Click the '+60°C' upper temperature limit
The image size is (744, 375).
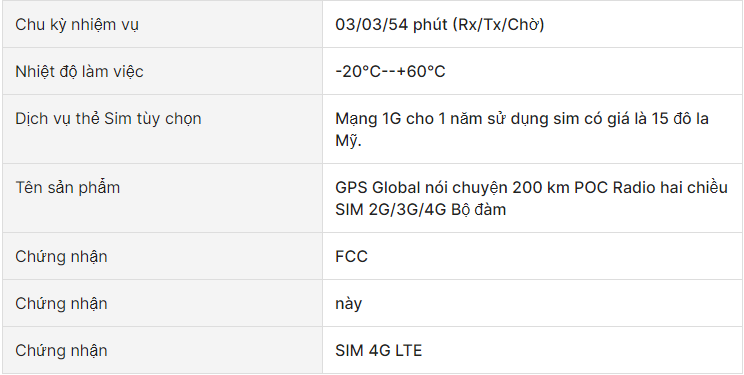click(421, 71)
